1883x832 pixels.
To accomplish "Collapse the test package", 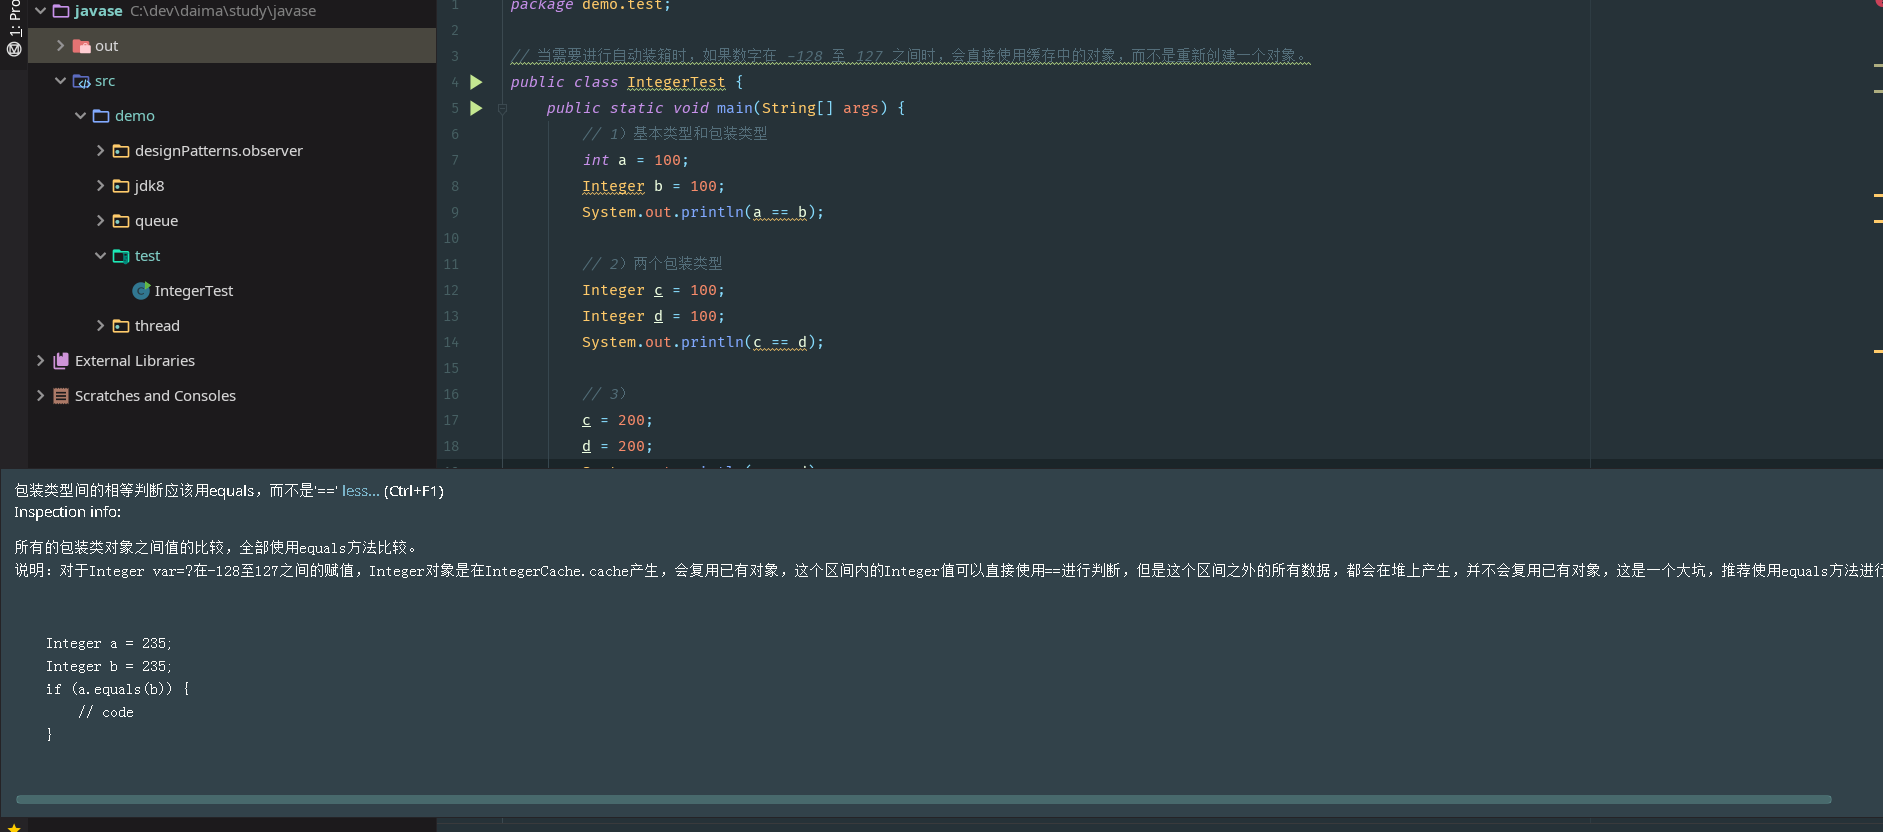I will [x=100, y=256].
